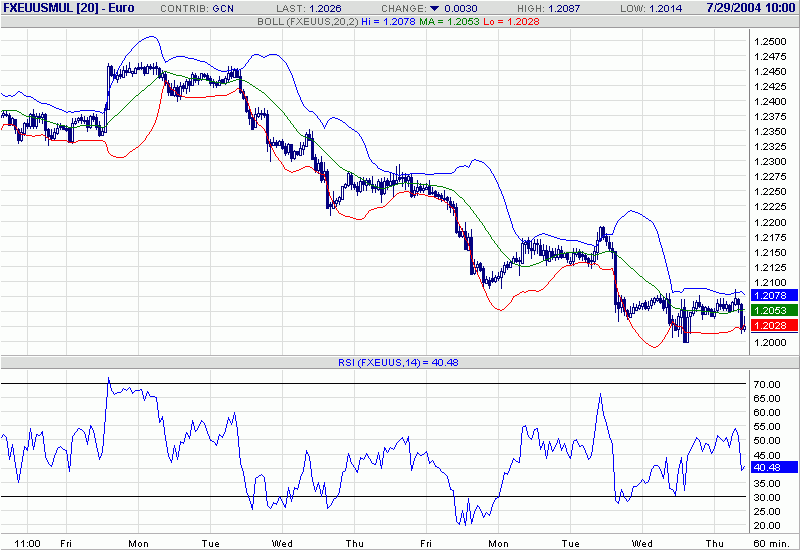Click the first Tue date label
The height and width of the screenshot is (550, 800).
210,543
